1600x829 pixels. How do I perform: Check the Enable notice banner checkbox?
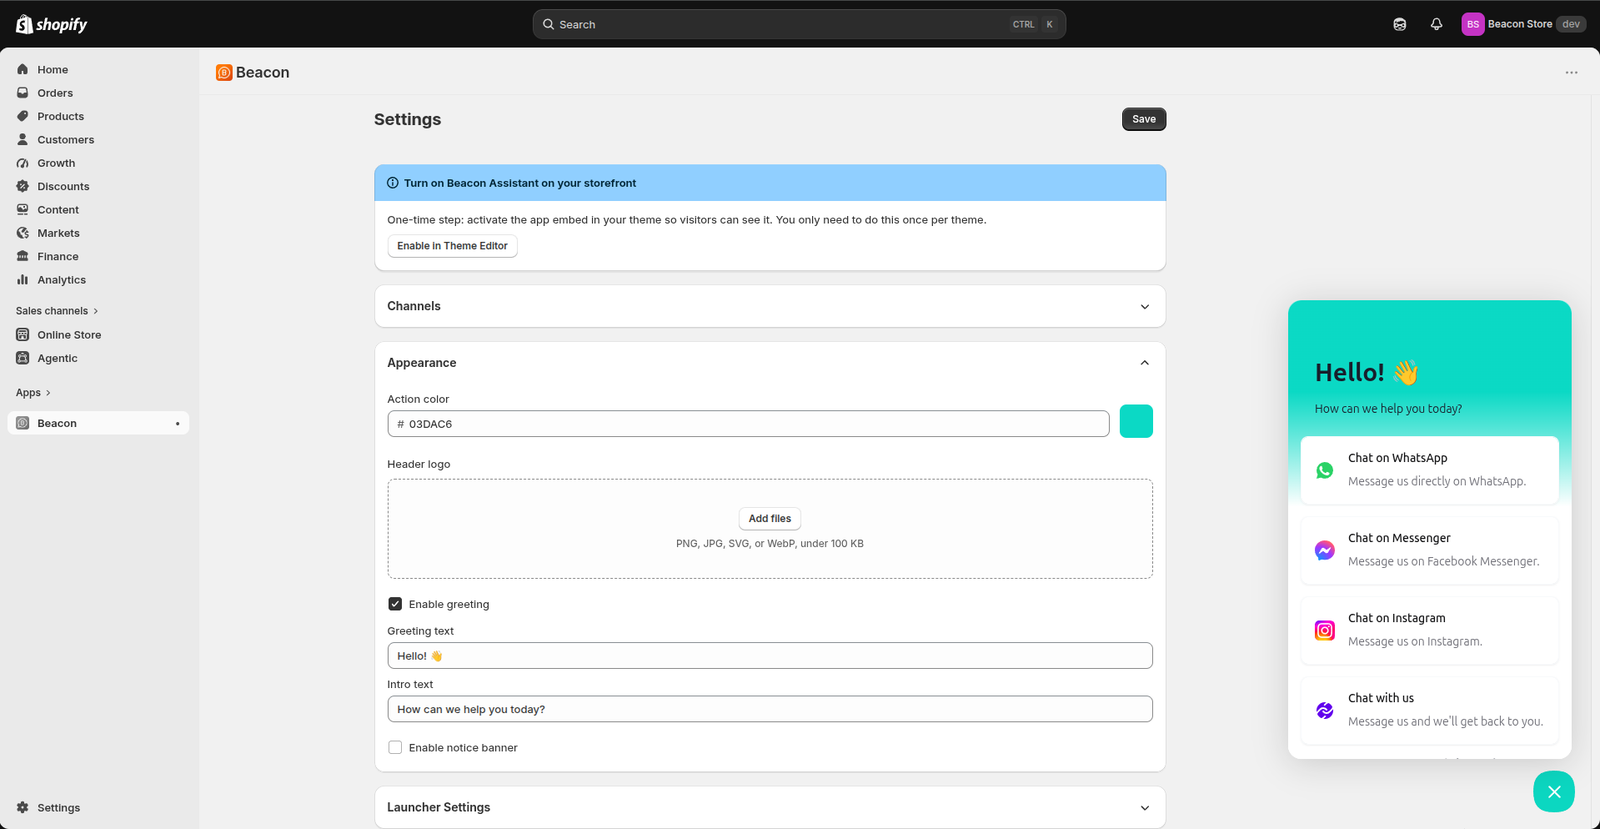tap(395, 747)
